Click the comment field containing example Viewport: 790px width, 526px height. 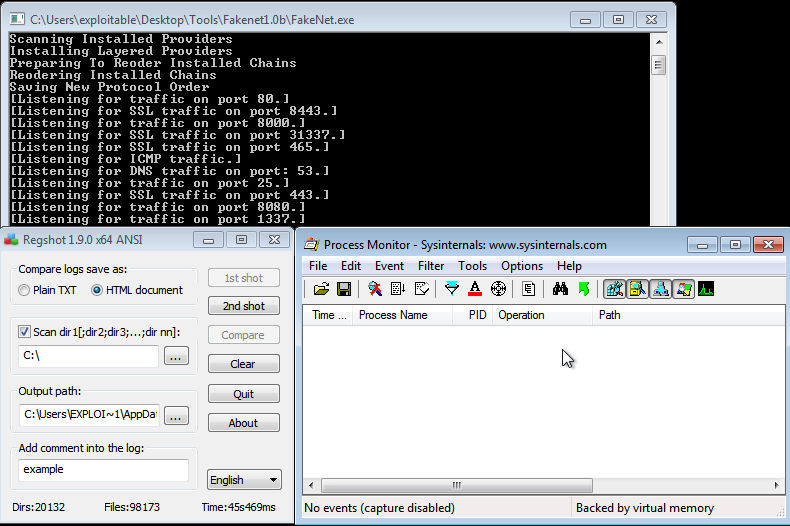tap(103, 470)
